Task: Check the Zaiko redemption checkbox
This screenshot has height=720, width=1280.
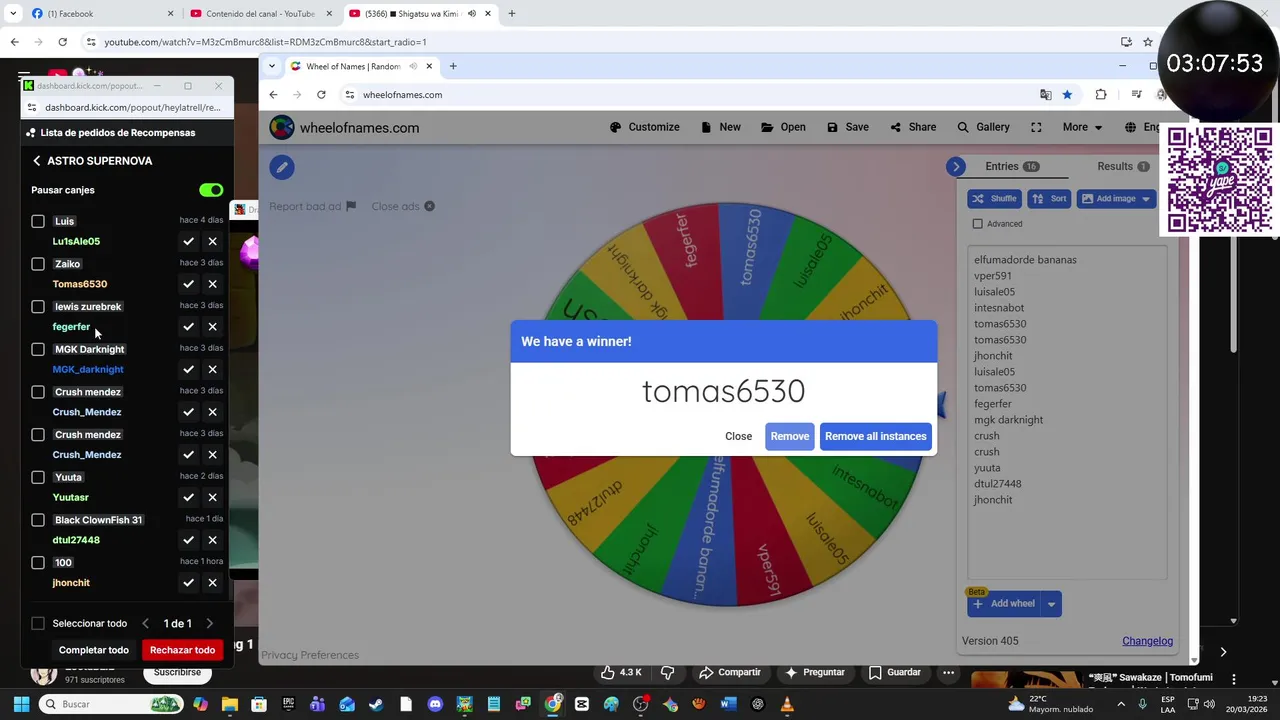Action: [x=38, y=264]
